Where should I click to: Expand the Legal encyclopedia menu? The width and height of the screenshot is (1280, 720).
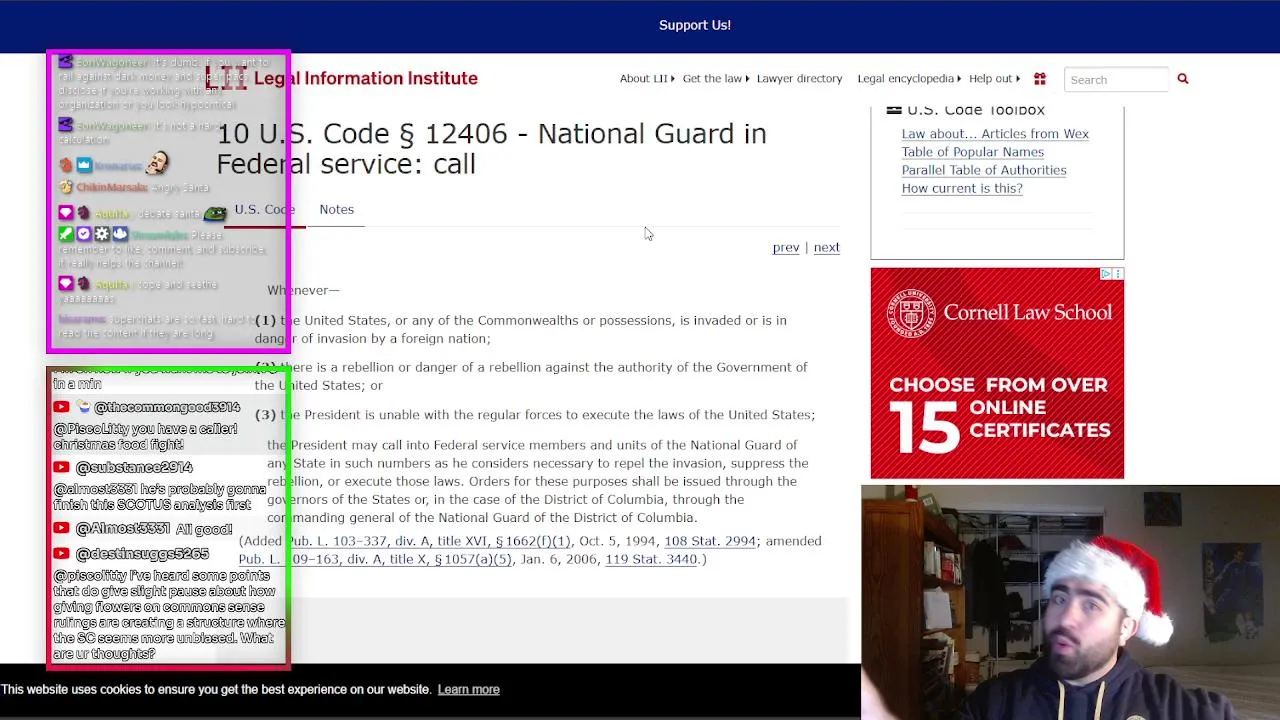[x=909, y=79]
